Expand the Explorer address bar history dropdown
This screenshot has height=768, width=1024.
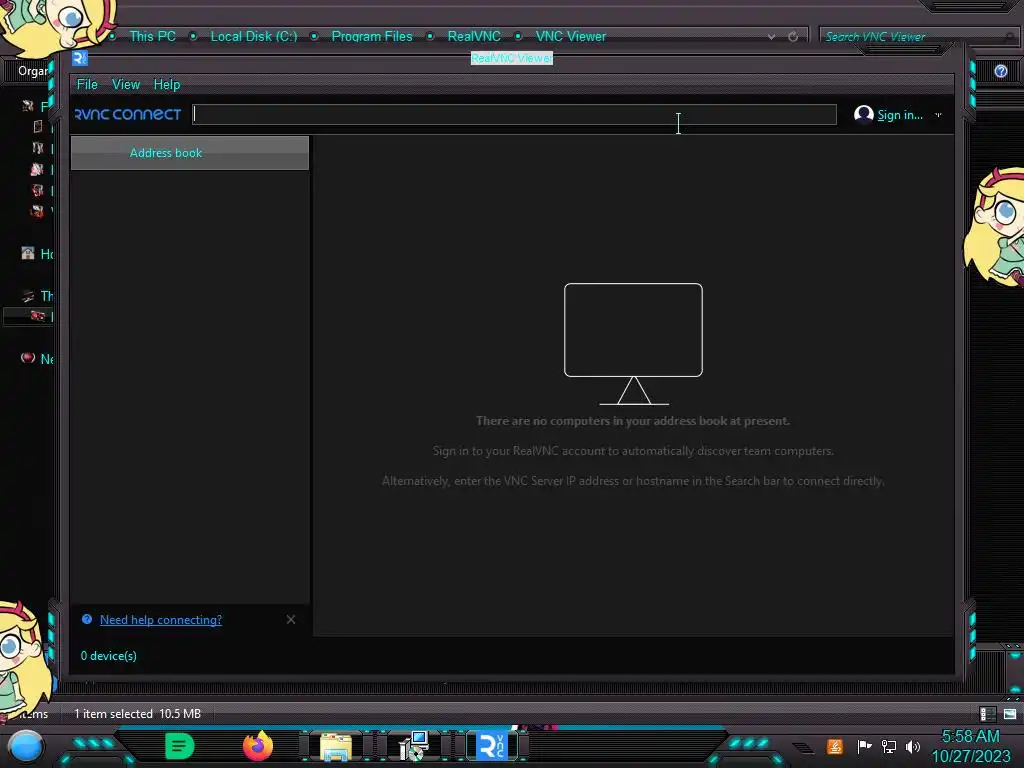click(771, 37)
